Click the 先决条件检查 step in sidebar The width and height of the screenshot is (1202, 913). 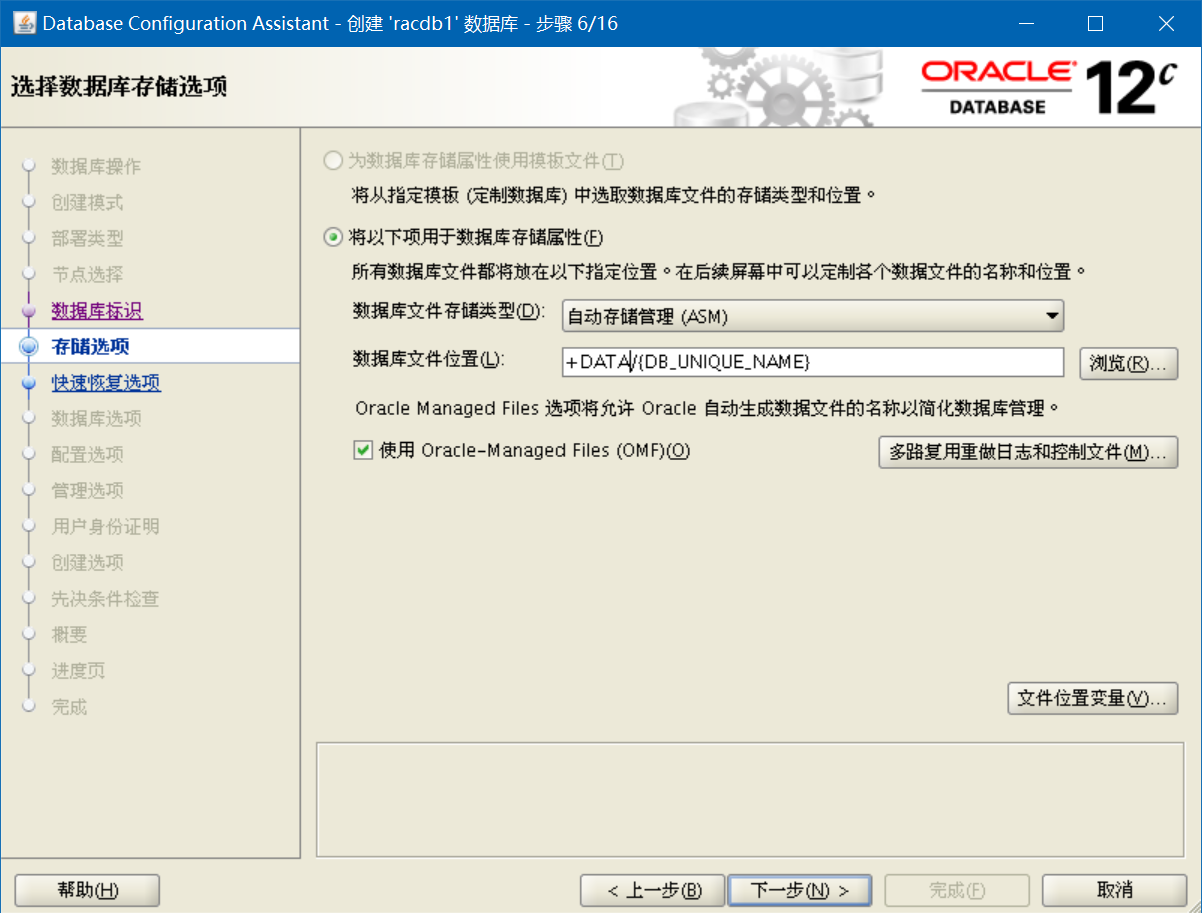105,599
